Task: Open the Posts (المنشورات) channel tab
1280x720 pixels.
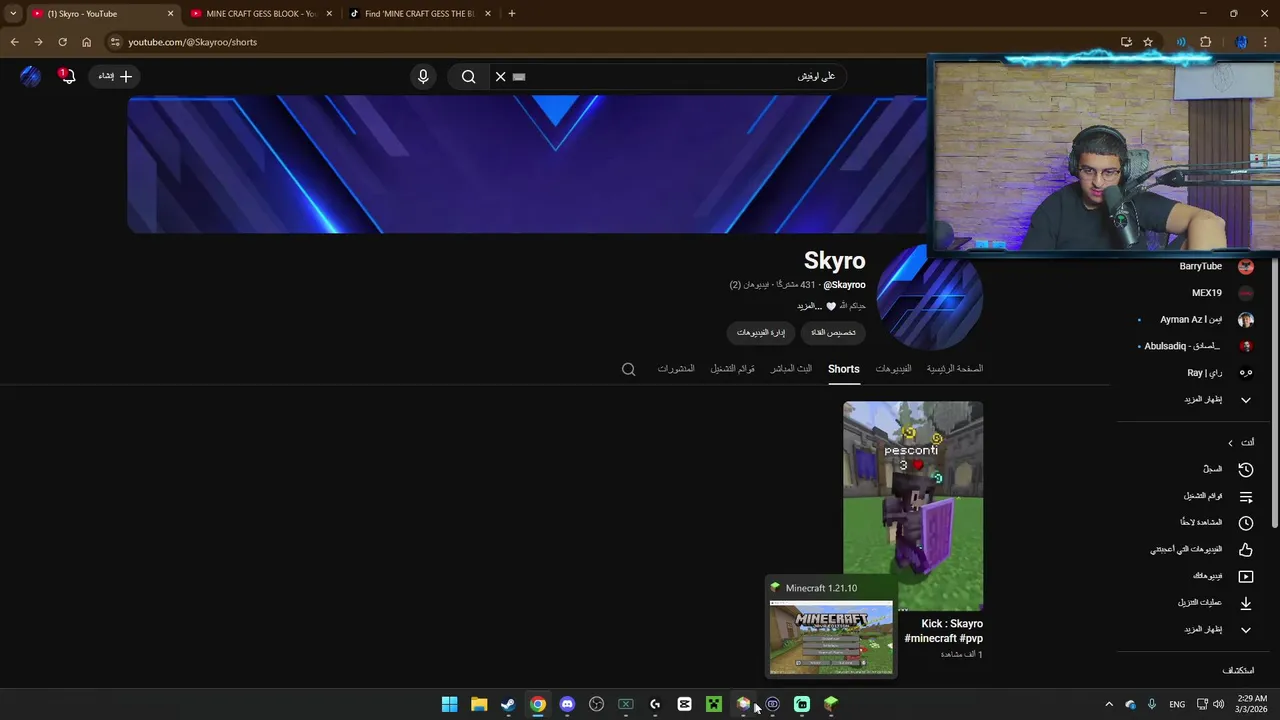Action: [676, 369]
